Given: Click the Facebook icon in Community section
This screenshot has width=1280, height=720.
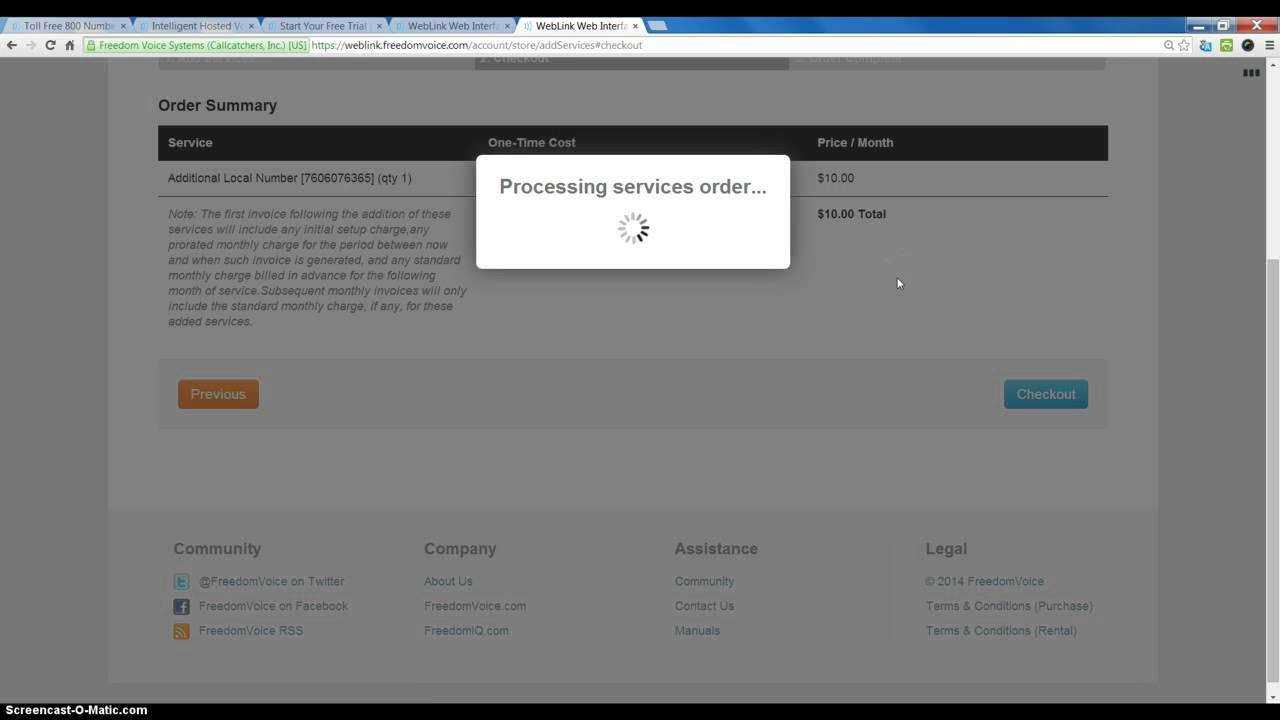Looking at the screenshot, I should (181, 607).
